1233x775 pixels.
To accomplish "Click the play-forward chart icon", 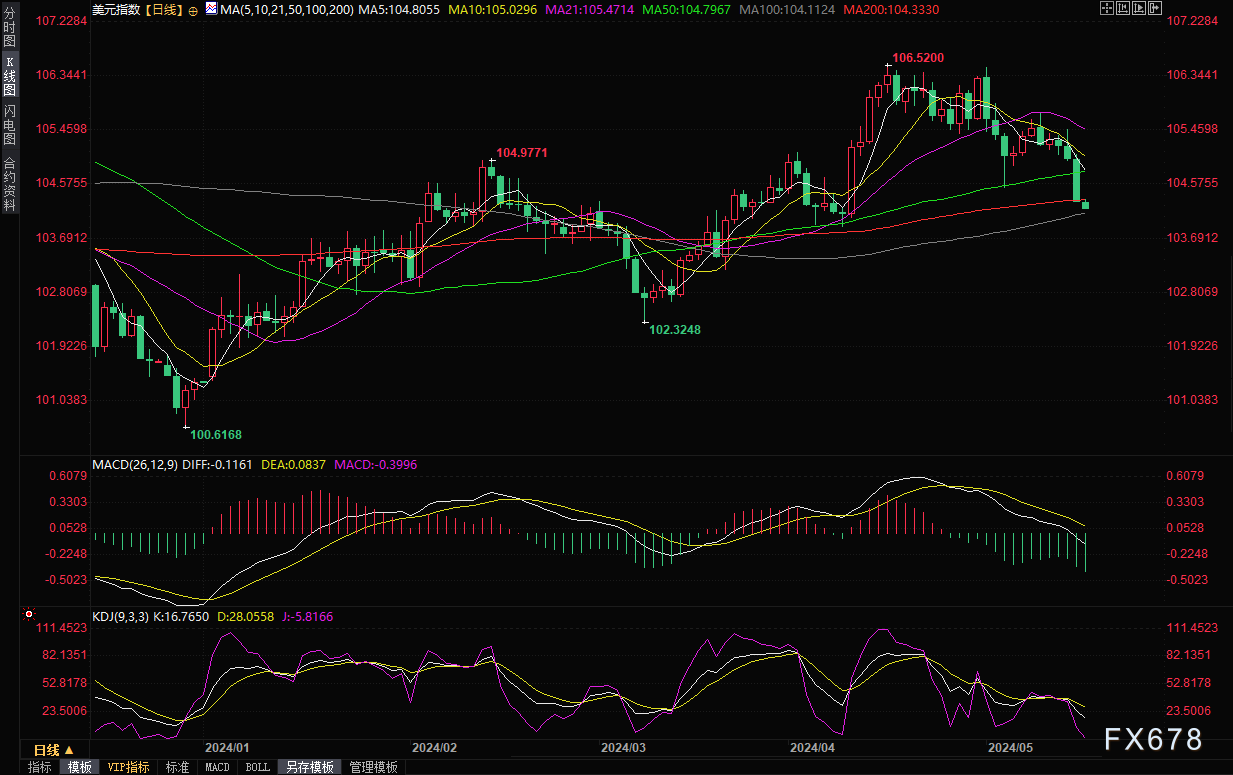I will click(x=1139, y=8).
